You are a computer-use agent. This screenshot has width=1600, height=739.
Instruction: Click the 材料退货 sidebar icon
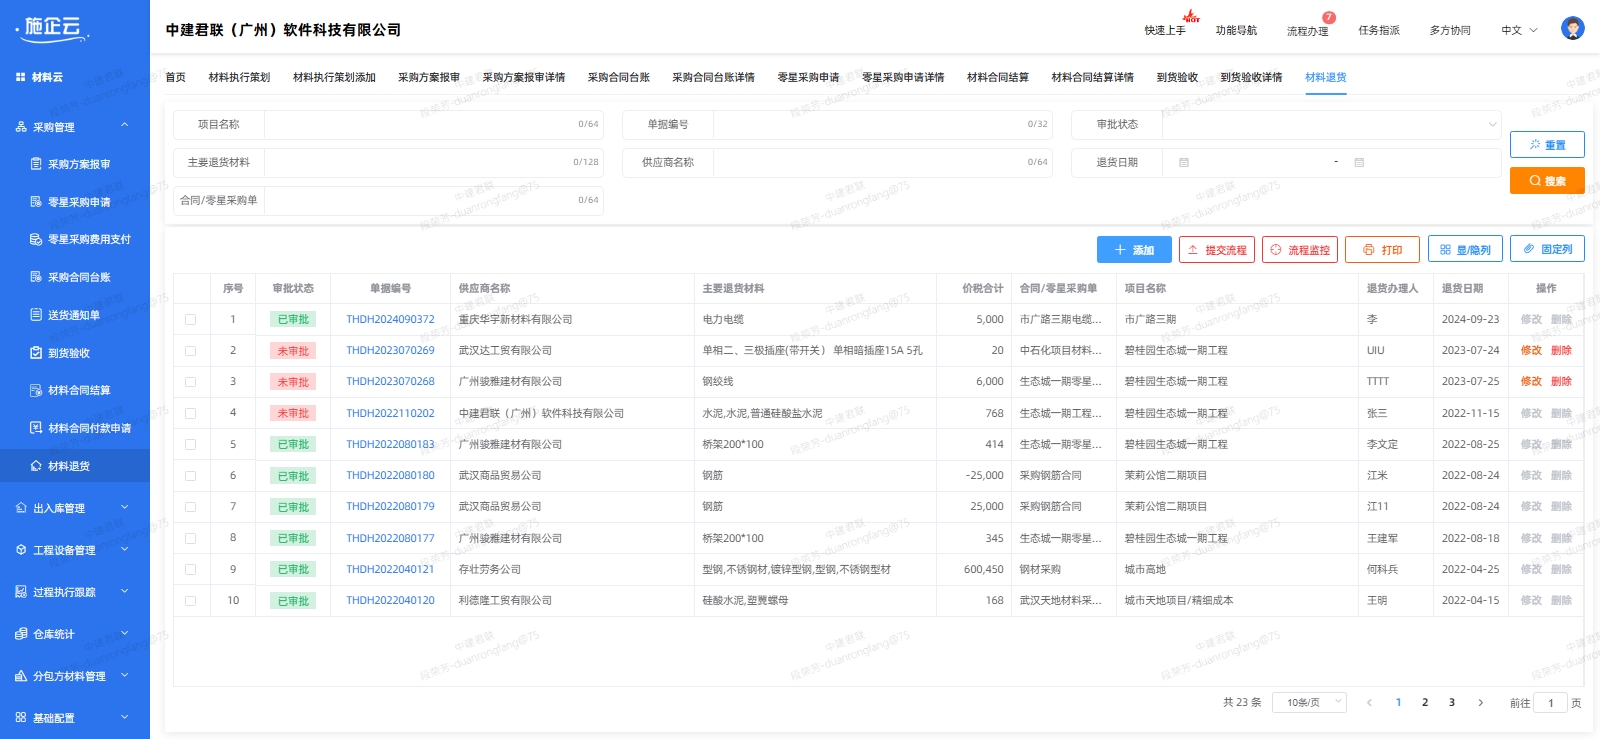click(x=36, y=466)
